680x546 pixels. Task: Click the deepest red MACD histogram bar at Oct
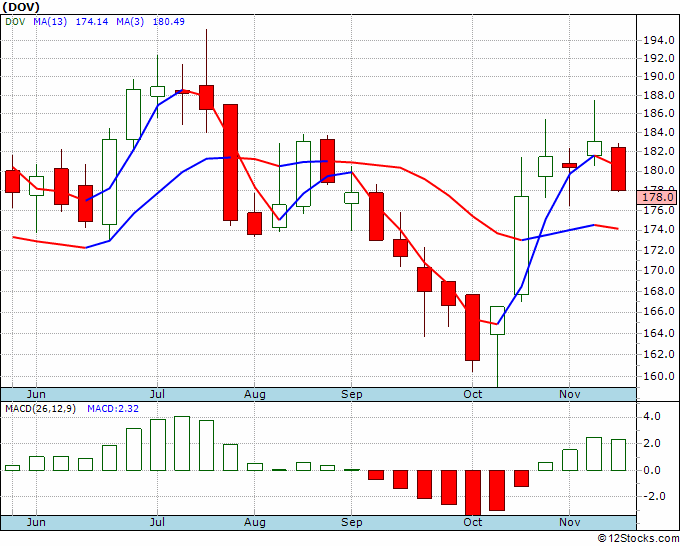[473, 493]
